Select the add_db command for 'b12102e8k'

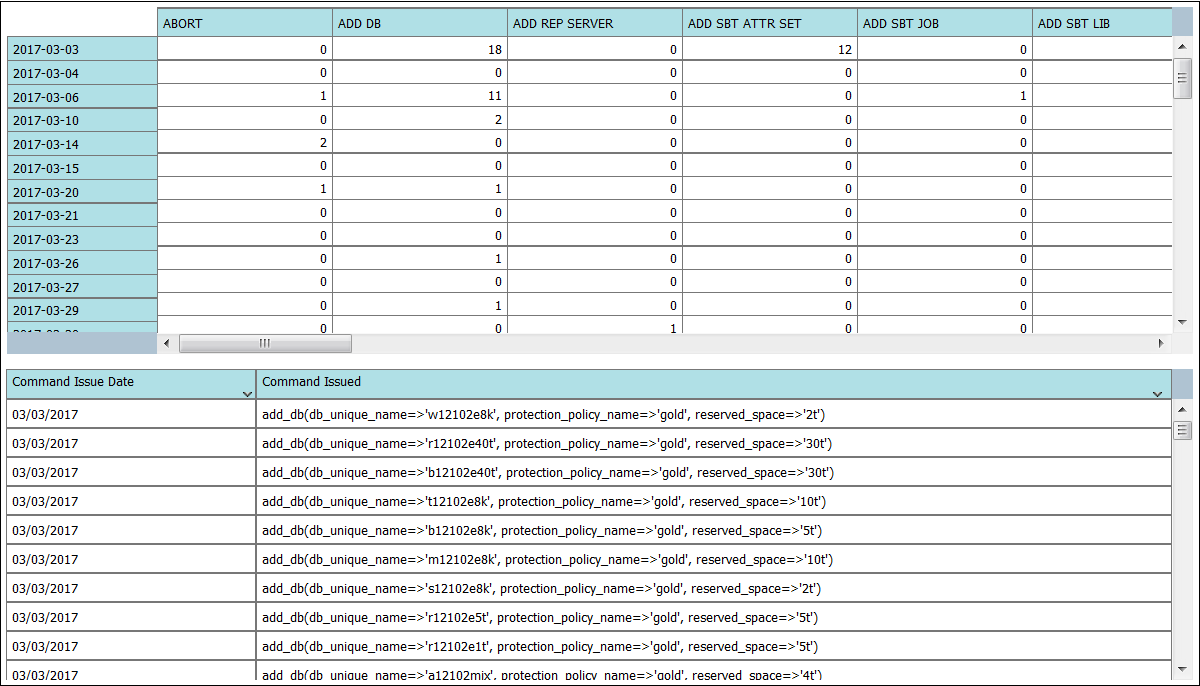pyautogui.click(x=714, y=530)
